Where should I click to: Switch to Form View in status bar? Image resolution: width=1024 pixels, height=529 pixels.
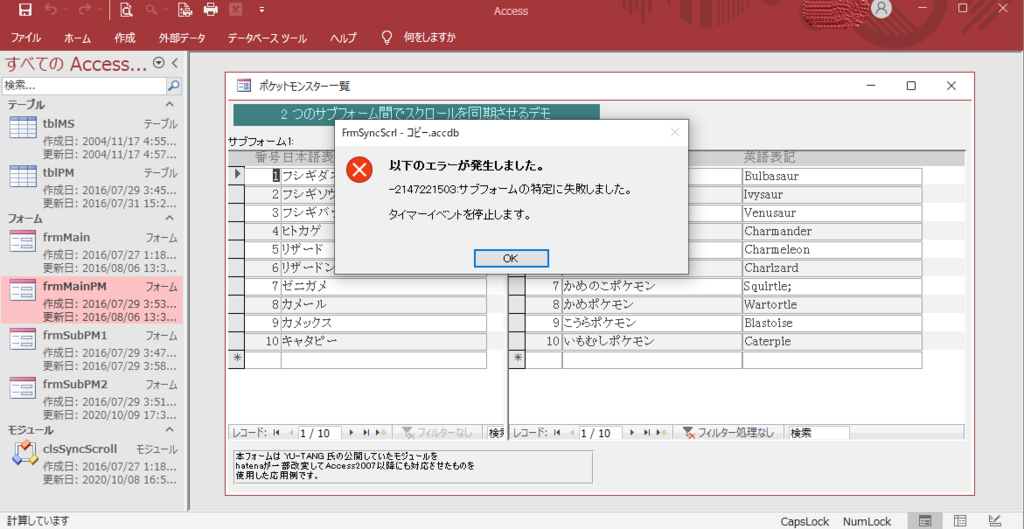(x=925, y=520)
